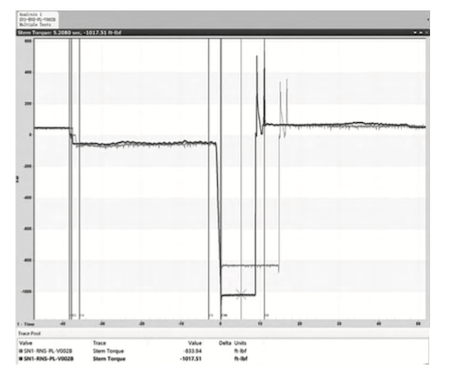
Task: Click the value -833.94
Action: tap(193, 351)
